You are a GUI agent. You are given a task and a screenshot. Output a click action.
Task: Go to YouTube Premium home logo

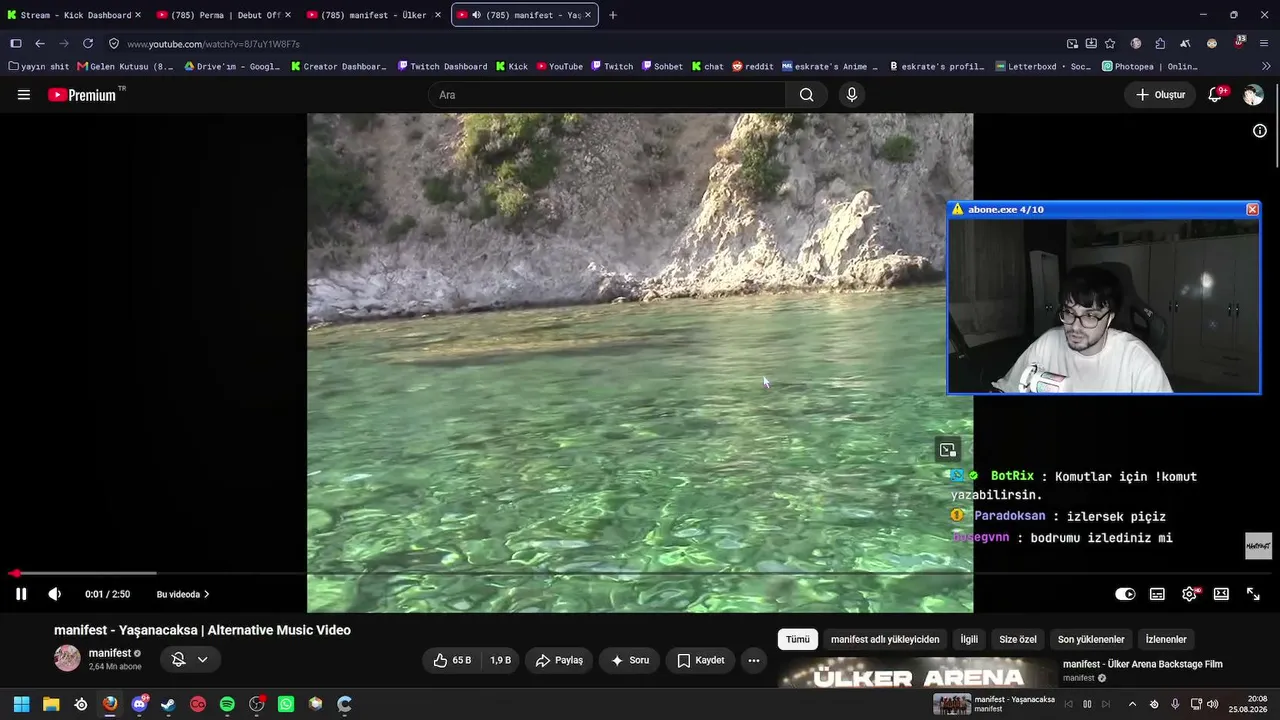tap(82, 95)
